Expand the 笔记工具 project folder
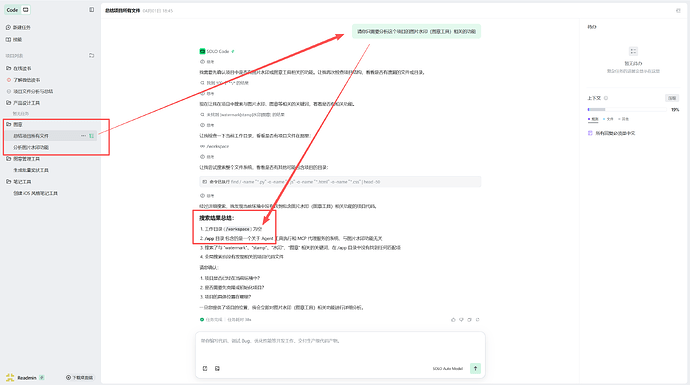 (x=18, y=182)
